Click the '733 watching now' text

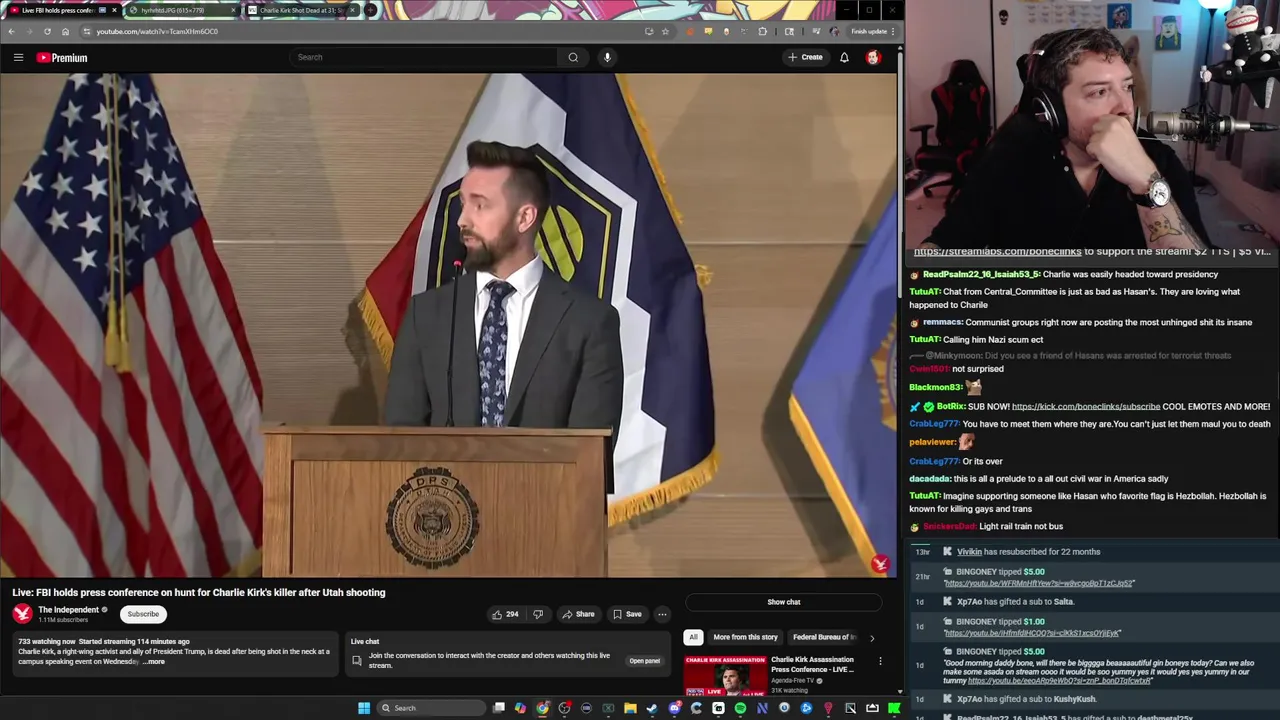coord(46,642)
